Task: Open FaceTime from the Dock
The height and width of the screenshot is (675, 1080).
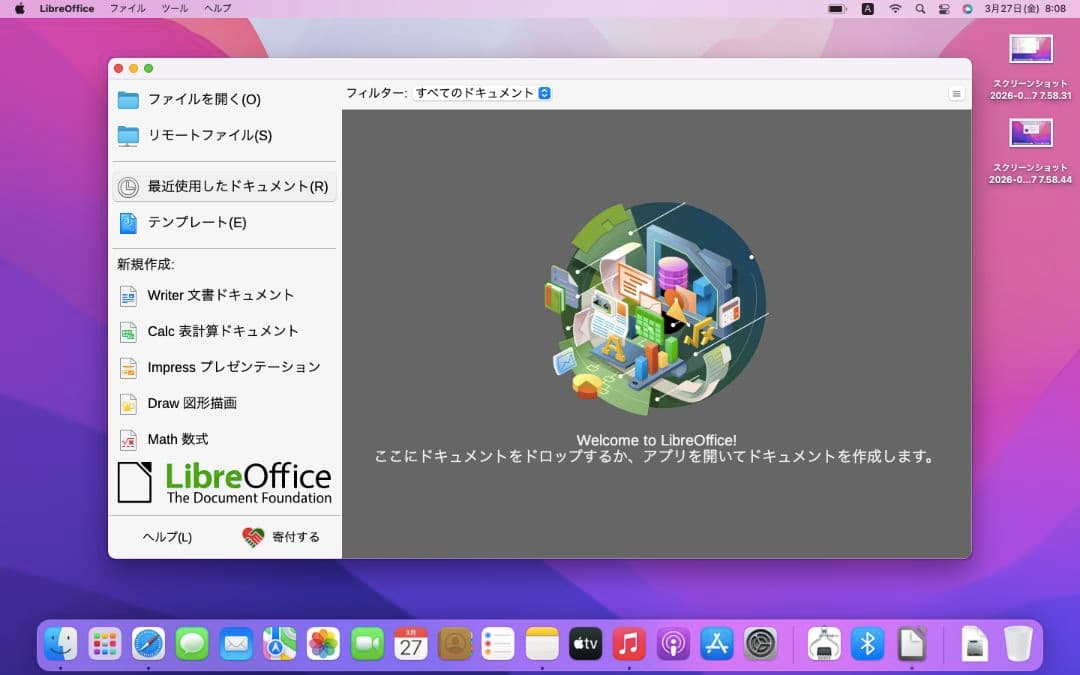Action: (x=367, y=644)
